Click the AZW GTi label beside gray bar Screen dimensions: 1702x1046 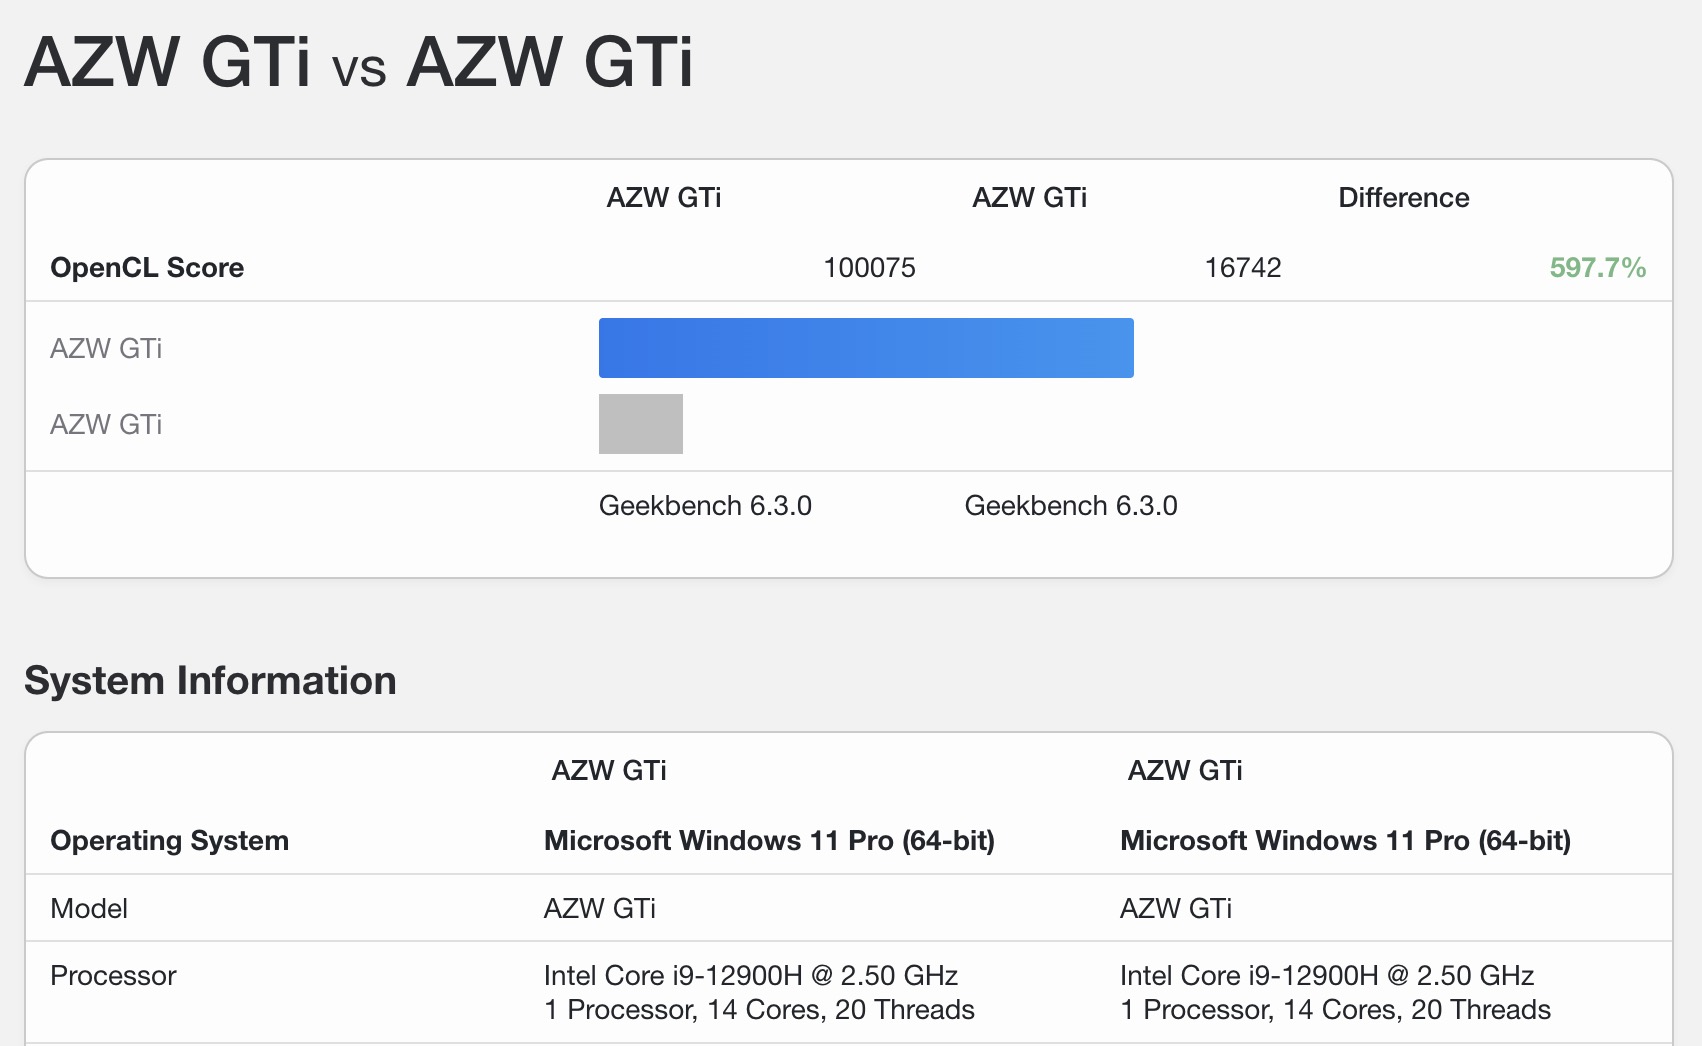pos(106,425)
